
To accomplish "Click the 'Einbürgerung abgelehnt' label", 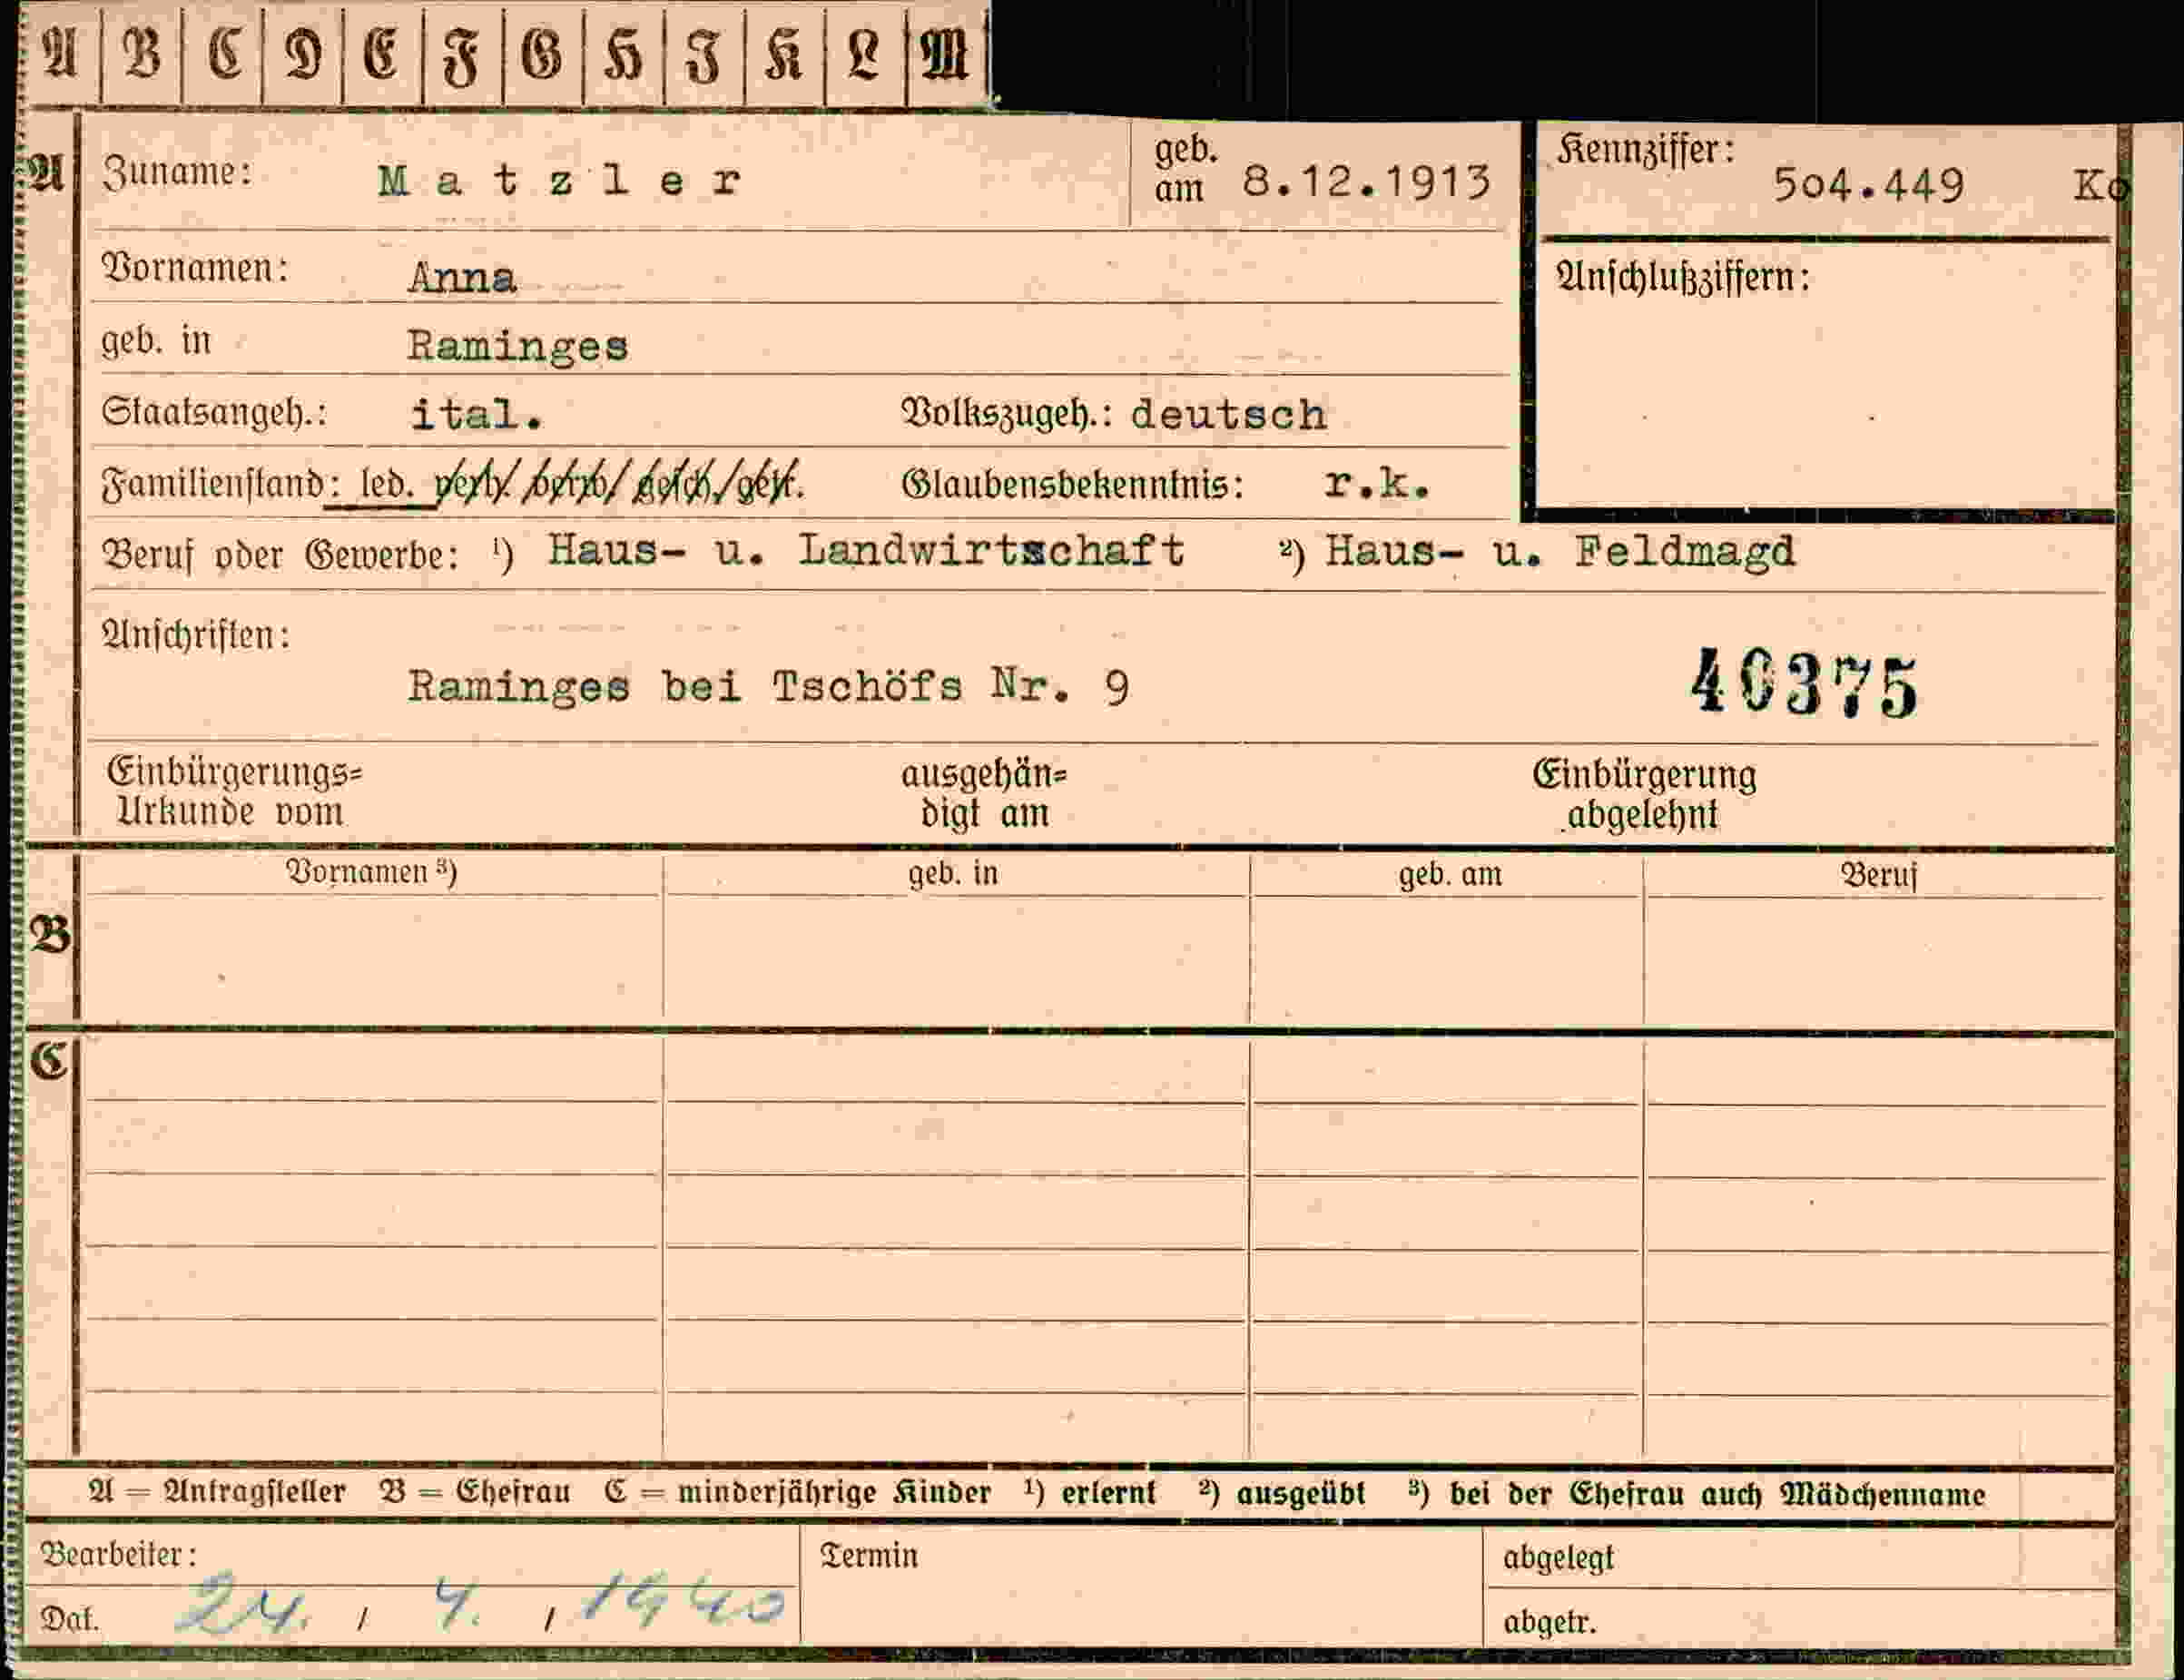I will coord(1644,795).
